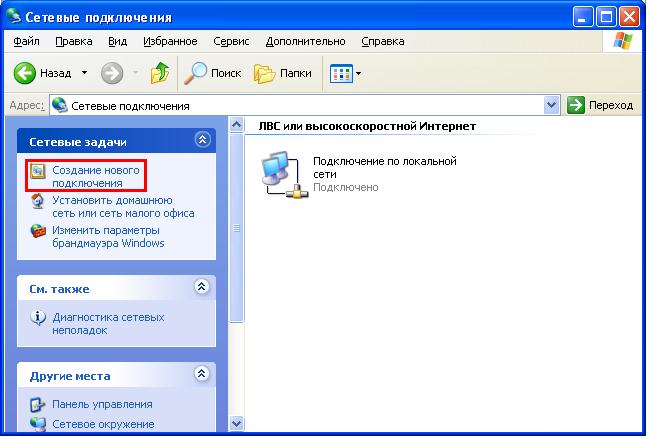Click the sidebar scrollbar thumb
The image size is (651, 439).
click(236, 228)
